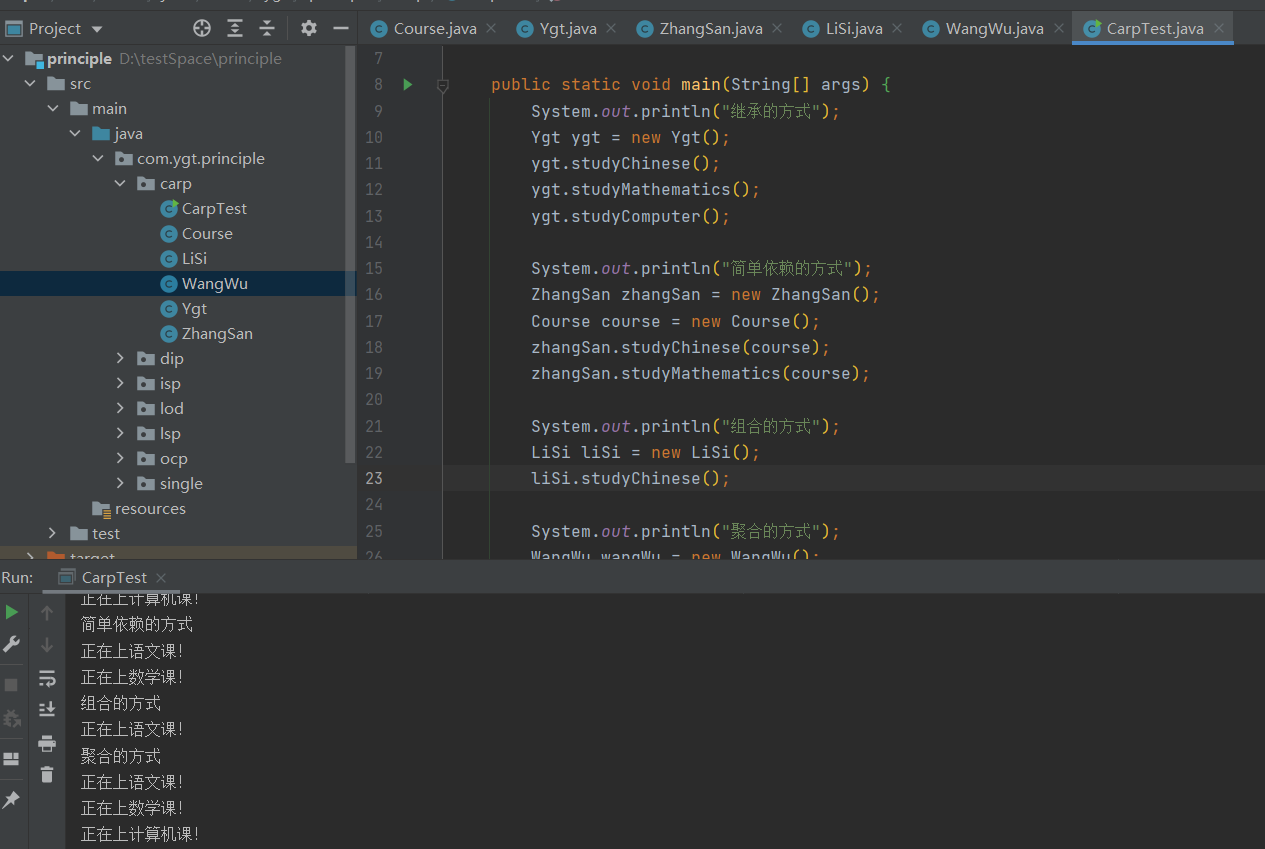Toggle soft-wrap in the Run console
Viewport: 1265px width, 849px height.
click(x=47, y=679)
